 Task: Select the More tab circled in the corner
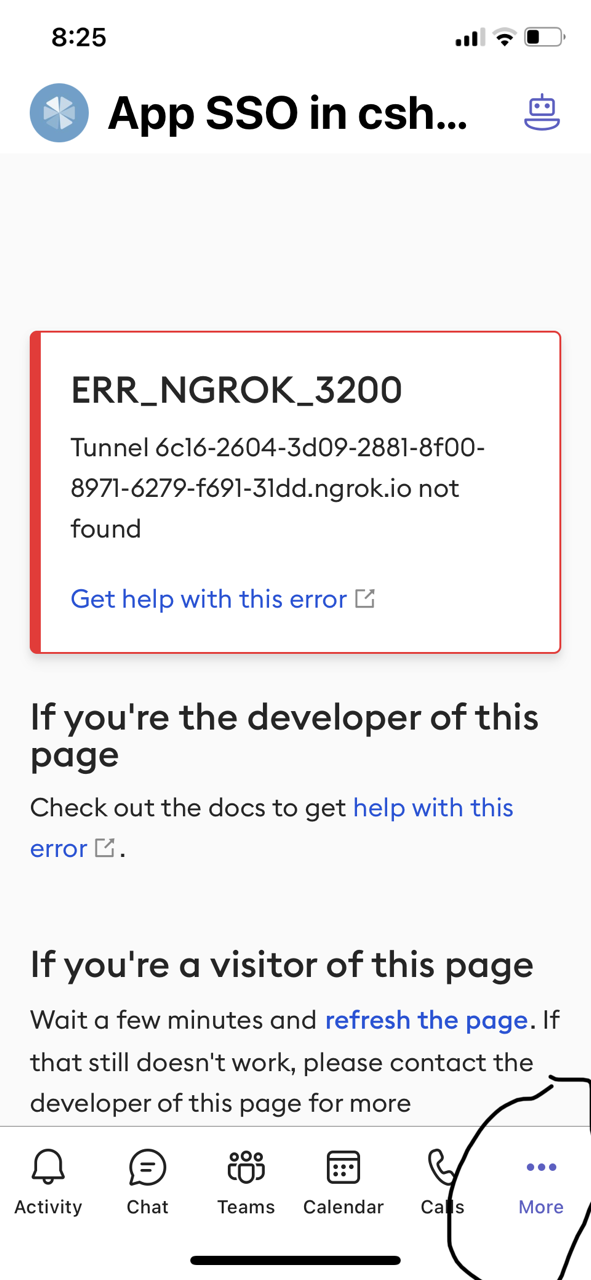click(540, 1185)
